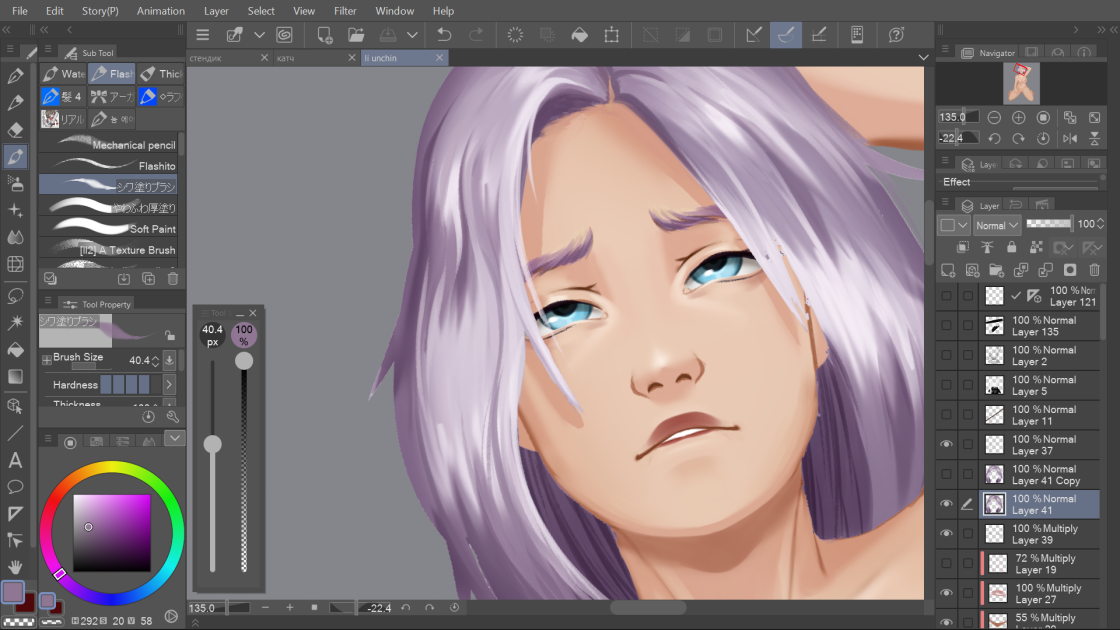The height and width of the screenshot is (630, 1120).
Task: Click the Clip Studio spiral icon
Action: pyautogui.click(x=284, y=35)
